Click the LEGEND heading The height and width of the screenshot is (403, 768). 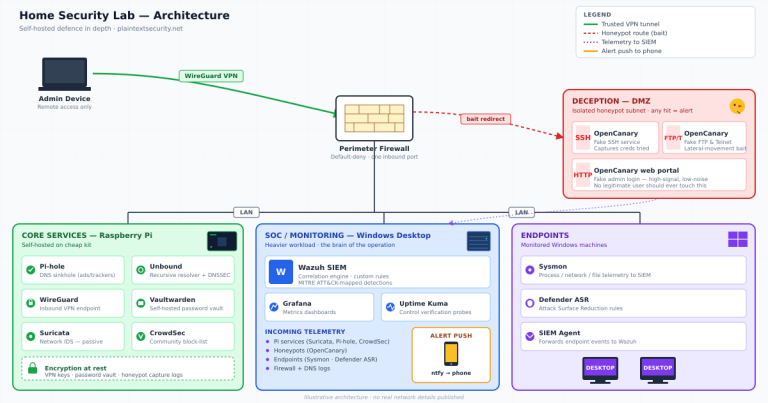(x=598, y=15)
